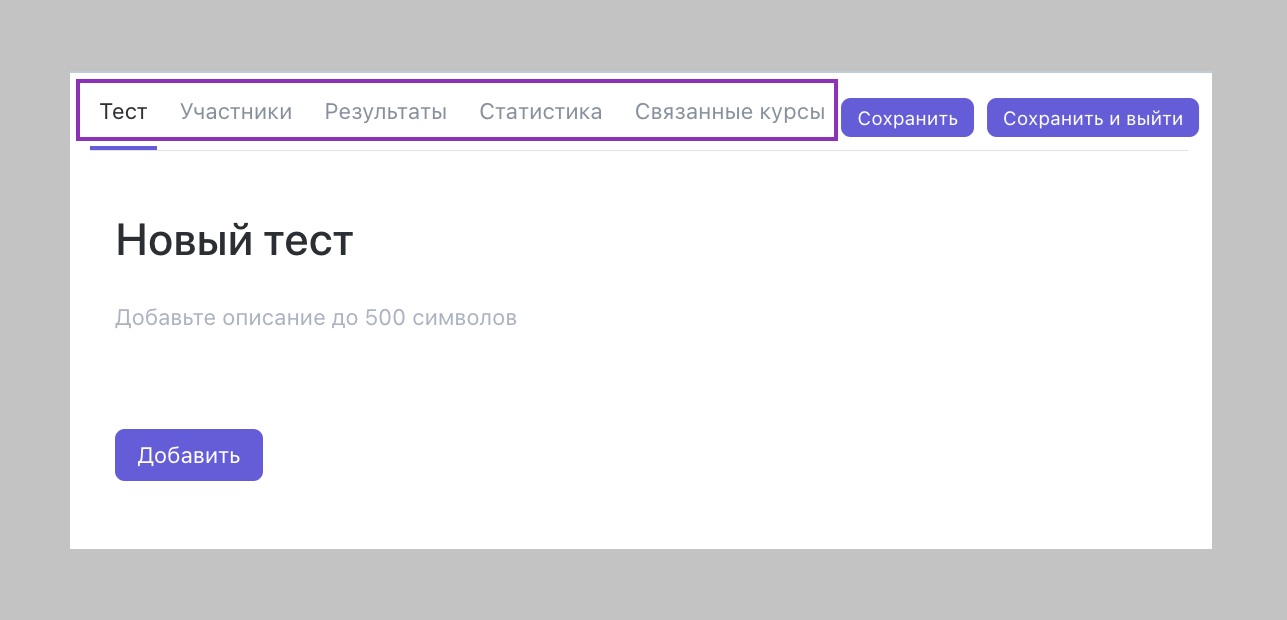Viewport: 1287px width, 620px height.
Task: Focus the Добавьте описание до 500 символов field
Action: [316, 319]
